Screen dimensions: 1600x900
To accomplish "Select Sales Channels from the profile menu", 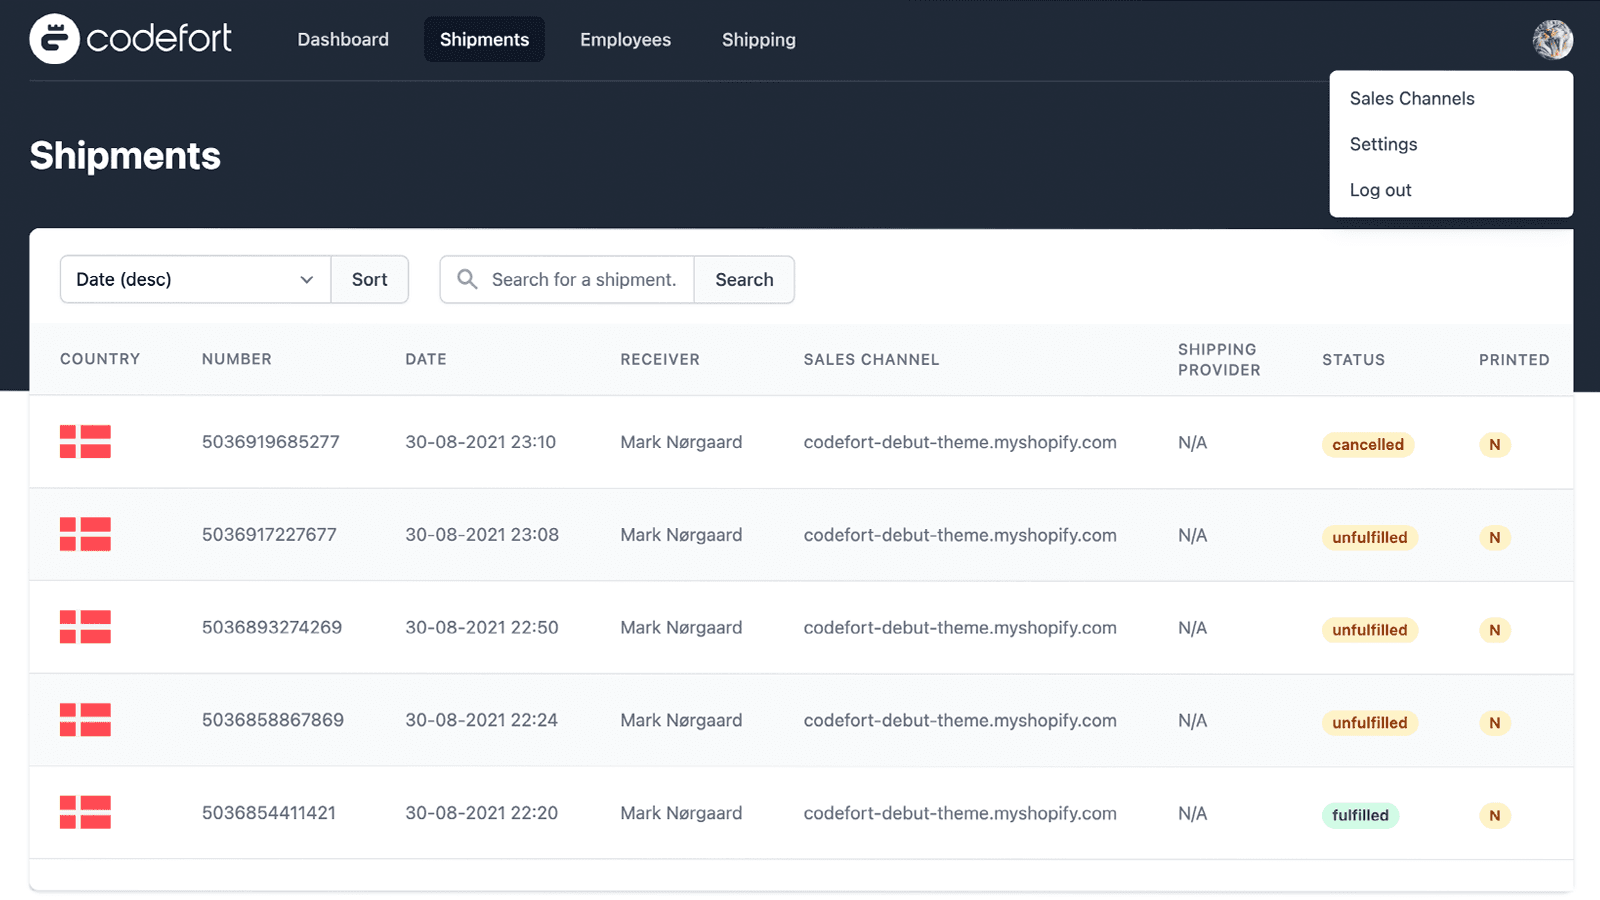I will (x=1411, y=98).
